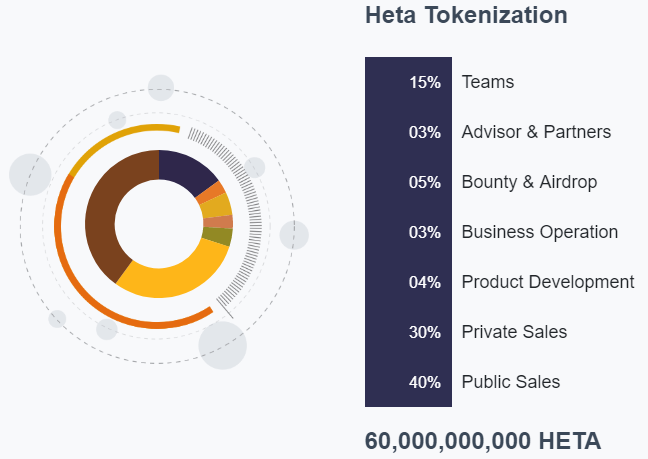This screenshot has width=648, height=459.
Task: Click the Heta Tokenization heading
Action: click(466, 16)
